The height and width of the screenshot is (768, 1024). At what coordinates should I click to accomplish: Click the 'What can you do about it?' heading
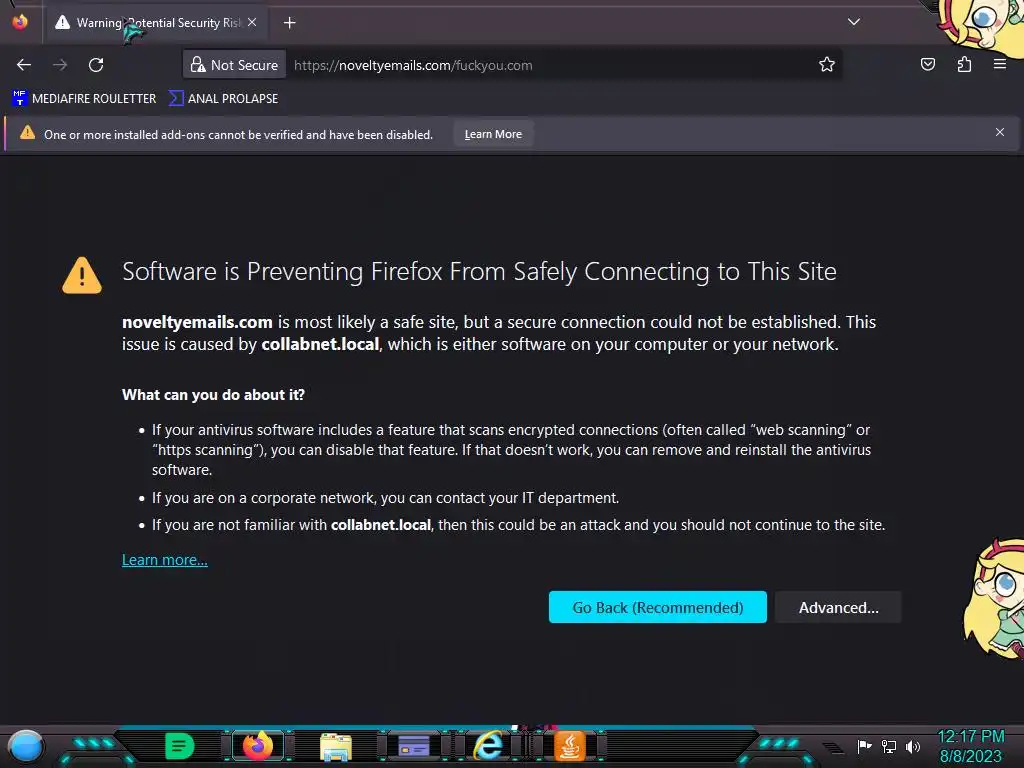click(x=214, y=394)
